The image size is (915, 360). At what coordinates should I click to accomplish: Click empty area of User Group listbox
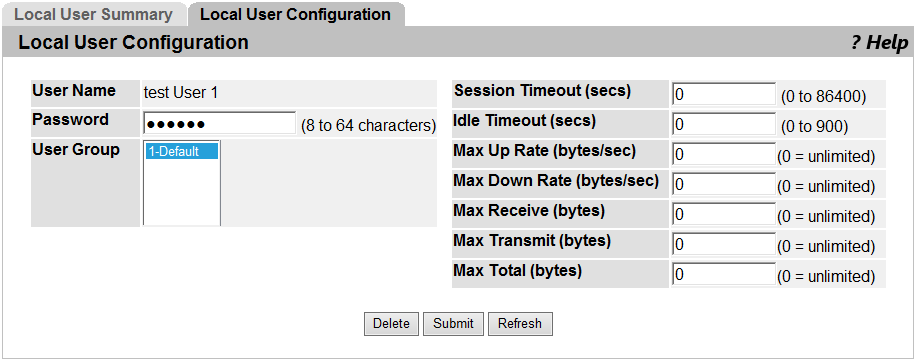(182, 193)
